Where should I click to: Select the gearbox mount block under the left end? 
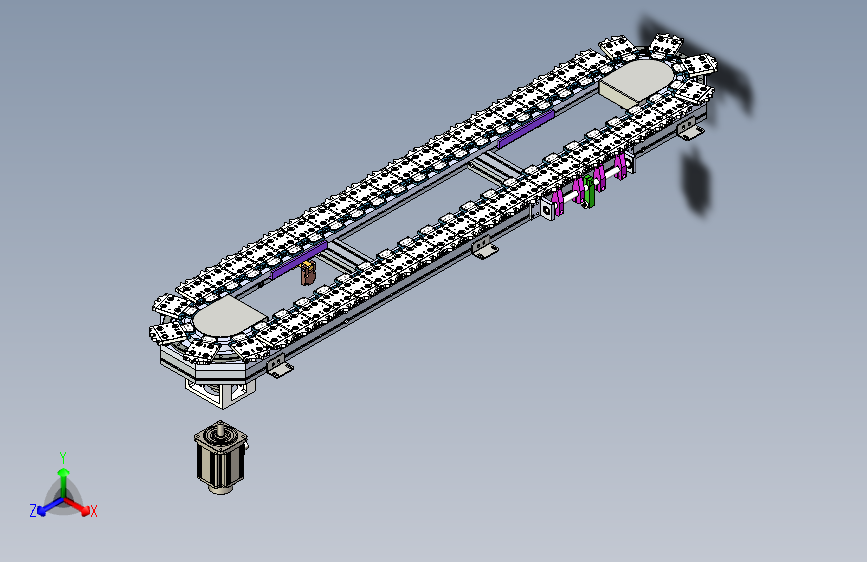[x=221, y=394]
